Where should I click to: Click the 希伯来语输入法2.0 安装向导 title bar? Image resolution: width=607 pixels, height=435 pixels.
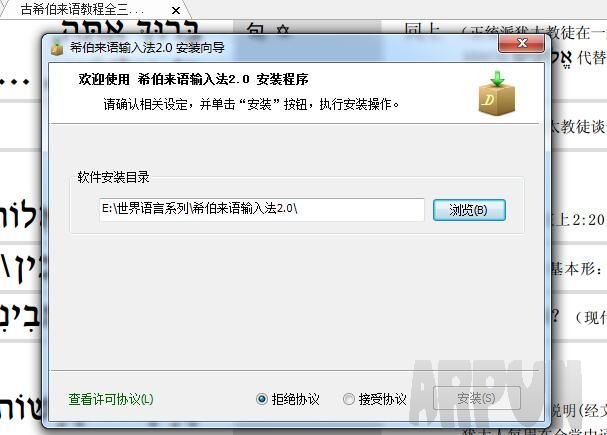[x=271, y=48]
